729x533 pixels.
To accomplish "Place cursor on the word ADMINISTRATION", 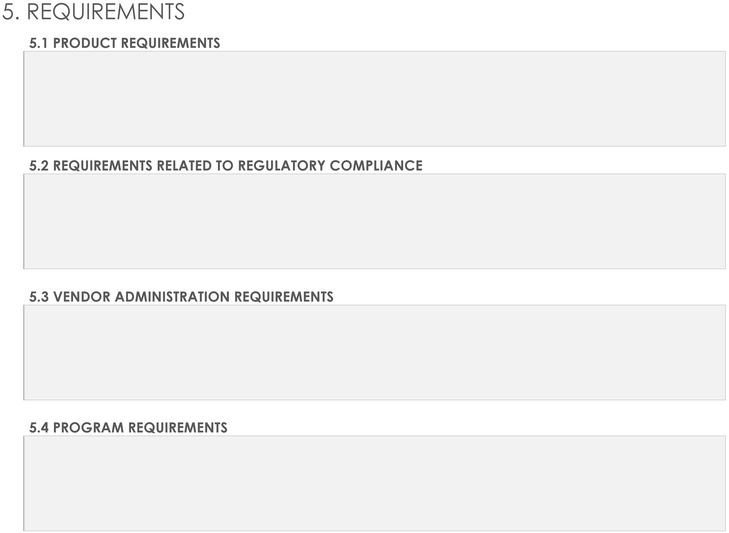I will coord(172,297).
